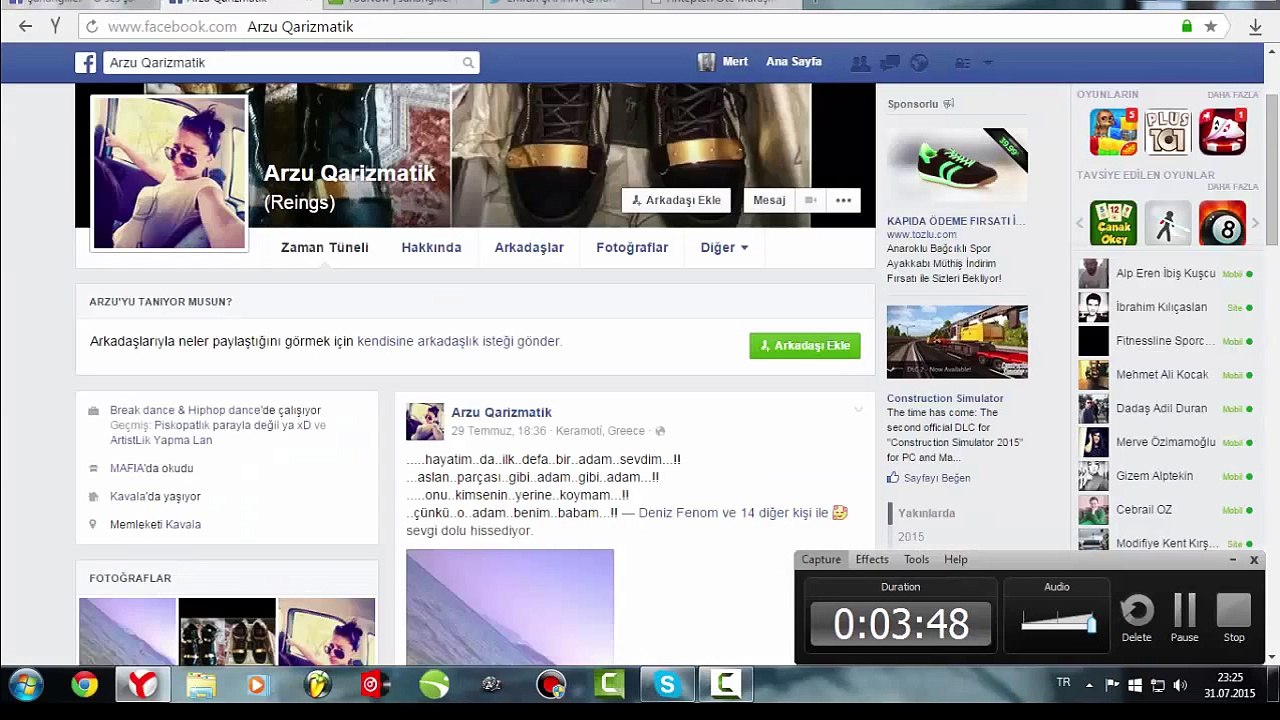Screen dimensions: 1280x720
Task: Click the taskbar volume speaker icon
Action: coord(1180,686)
